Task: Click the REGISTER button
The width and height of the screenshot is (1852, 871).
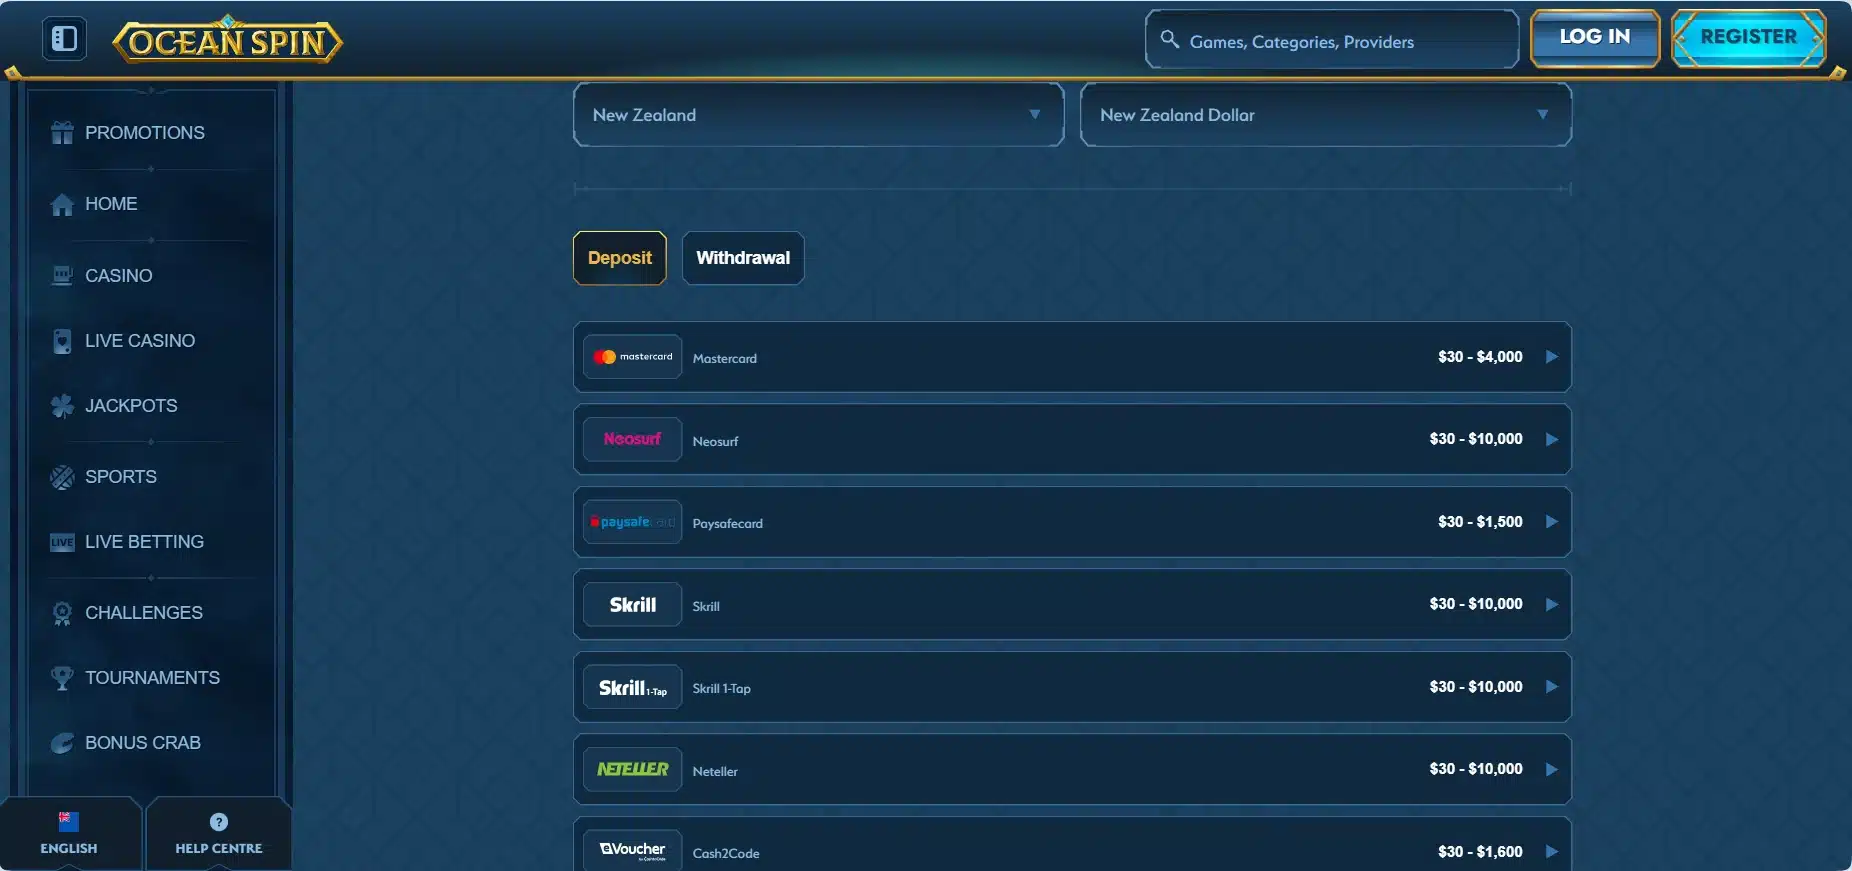Action: pyautogui.click(x=1749, y=38)
